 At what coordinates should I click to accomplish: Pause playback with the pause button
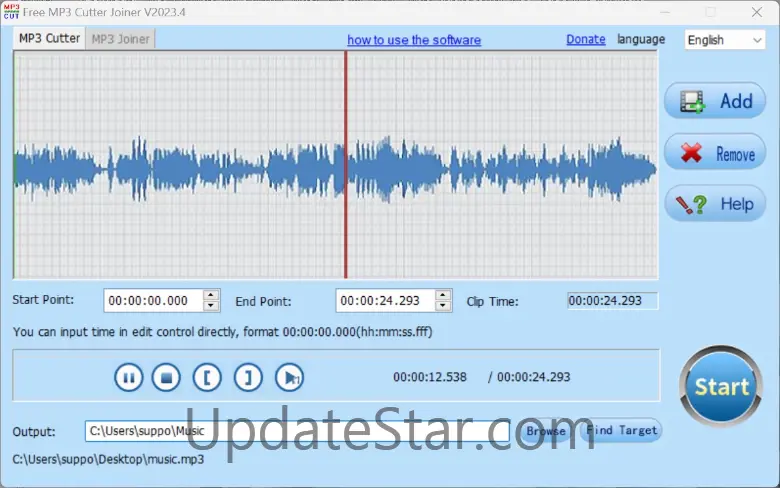(x=128, y=378)
